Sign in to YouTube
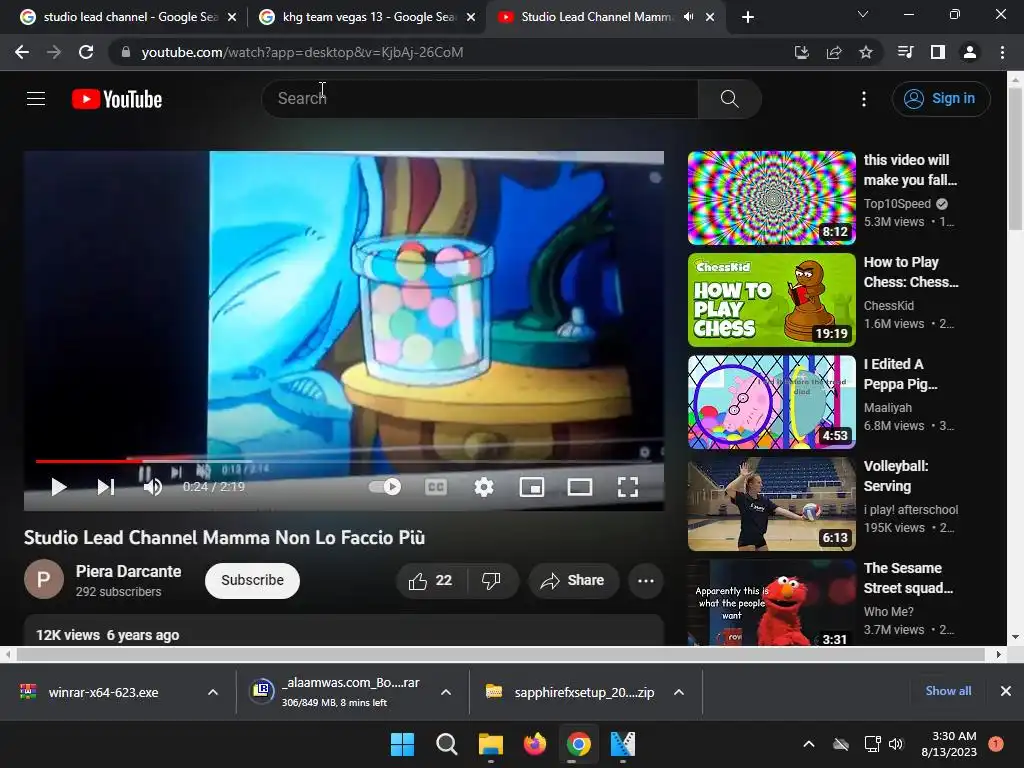1024x768 pixels. [940, 99]
